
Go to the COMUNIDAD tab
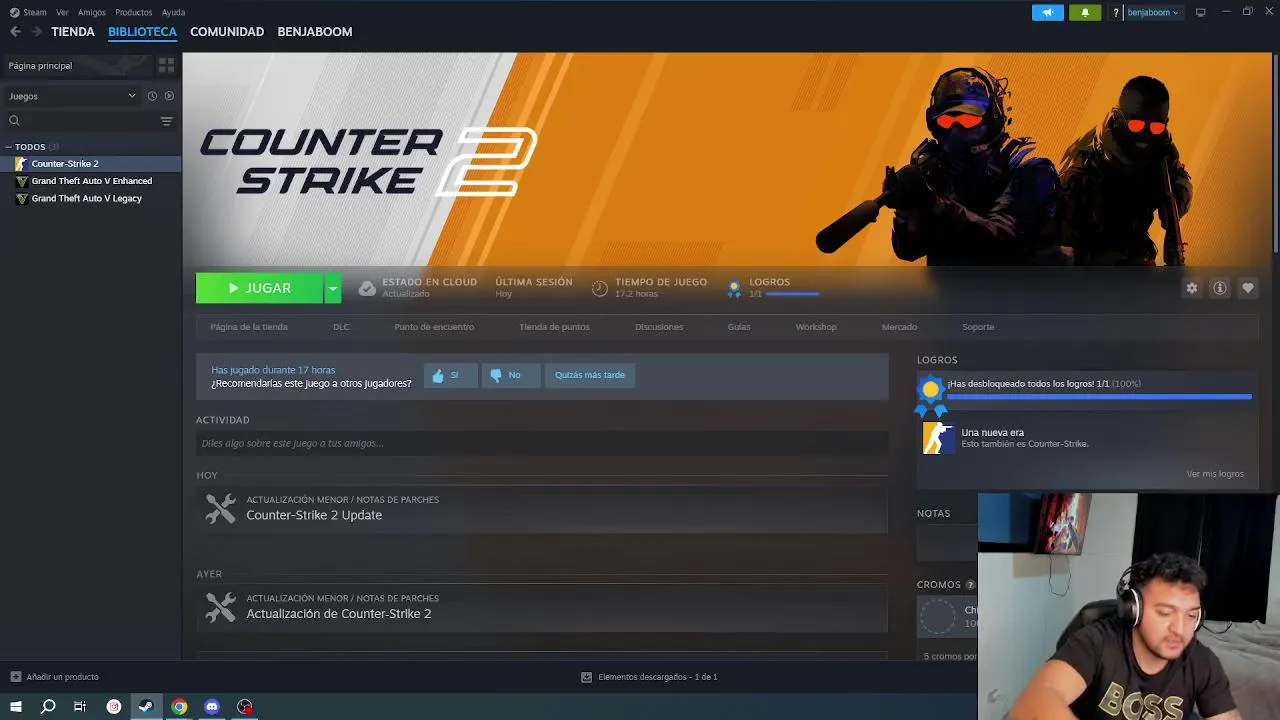tap(227, 32)
